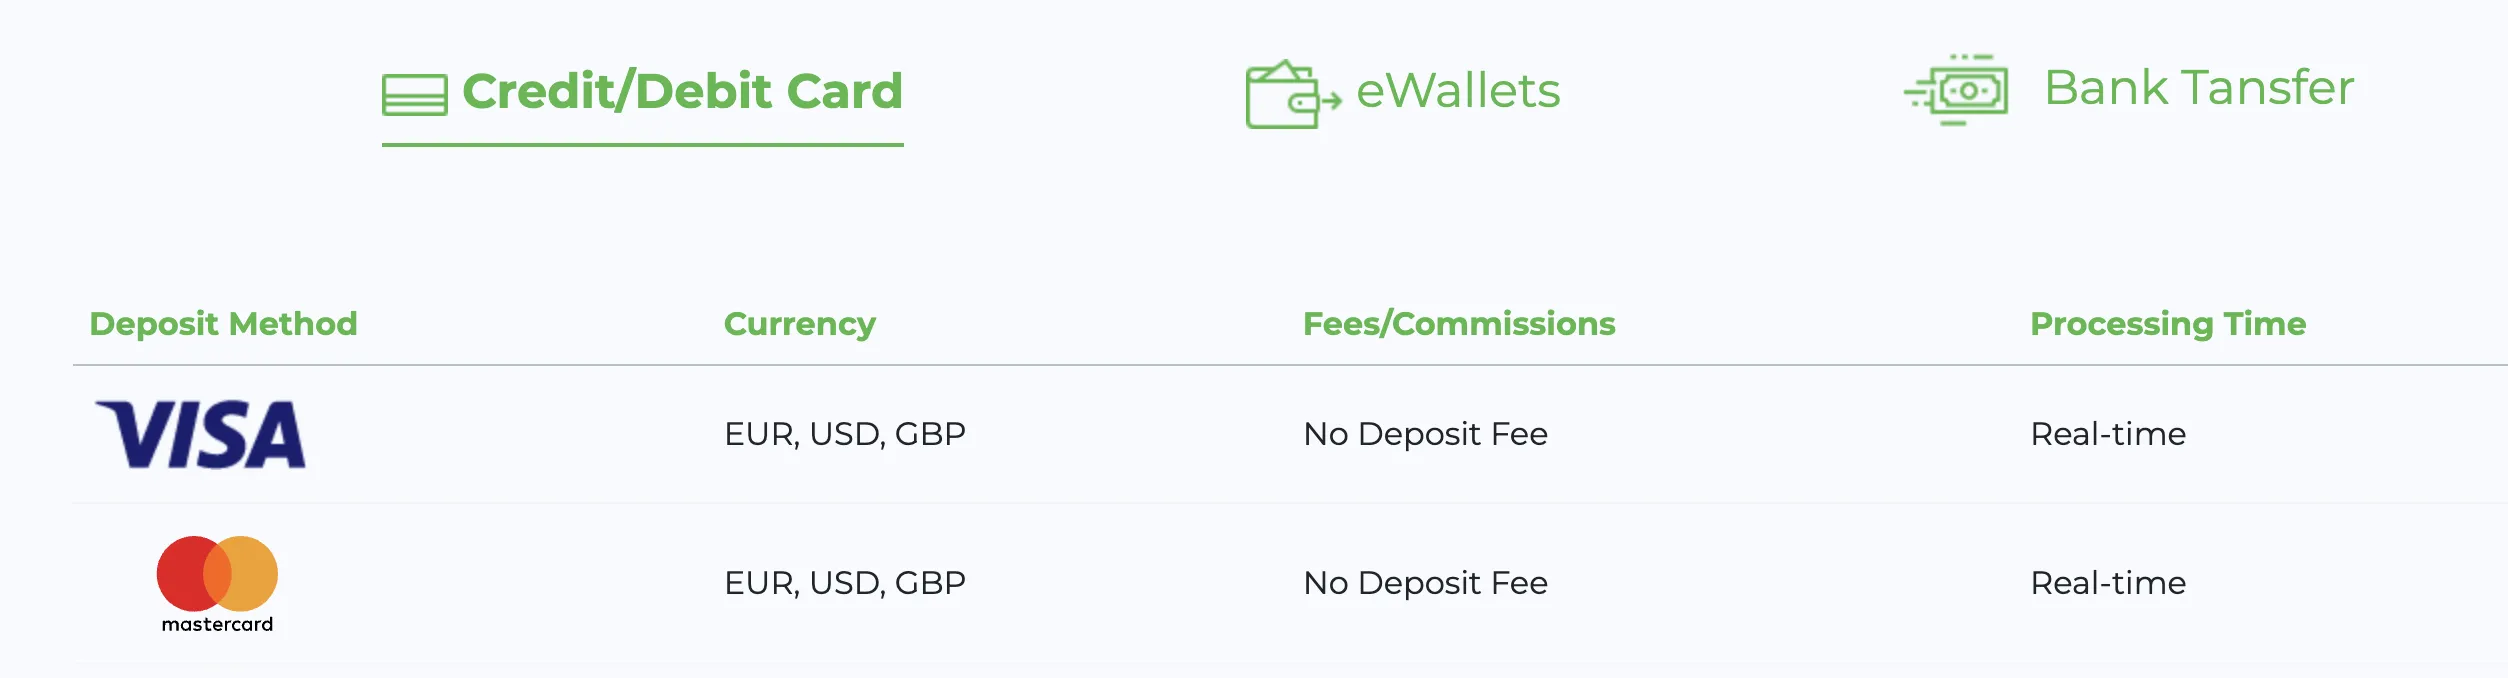
Task: Open the eWallets tab
Action: [1402, 93]
